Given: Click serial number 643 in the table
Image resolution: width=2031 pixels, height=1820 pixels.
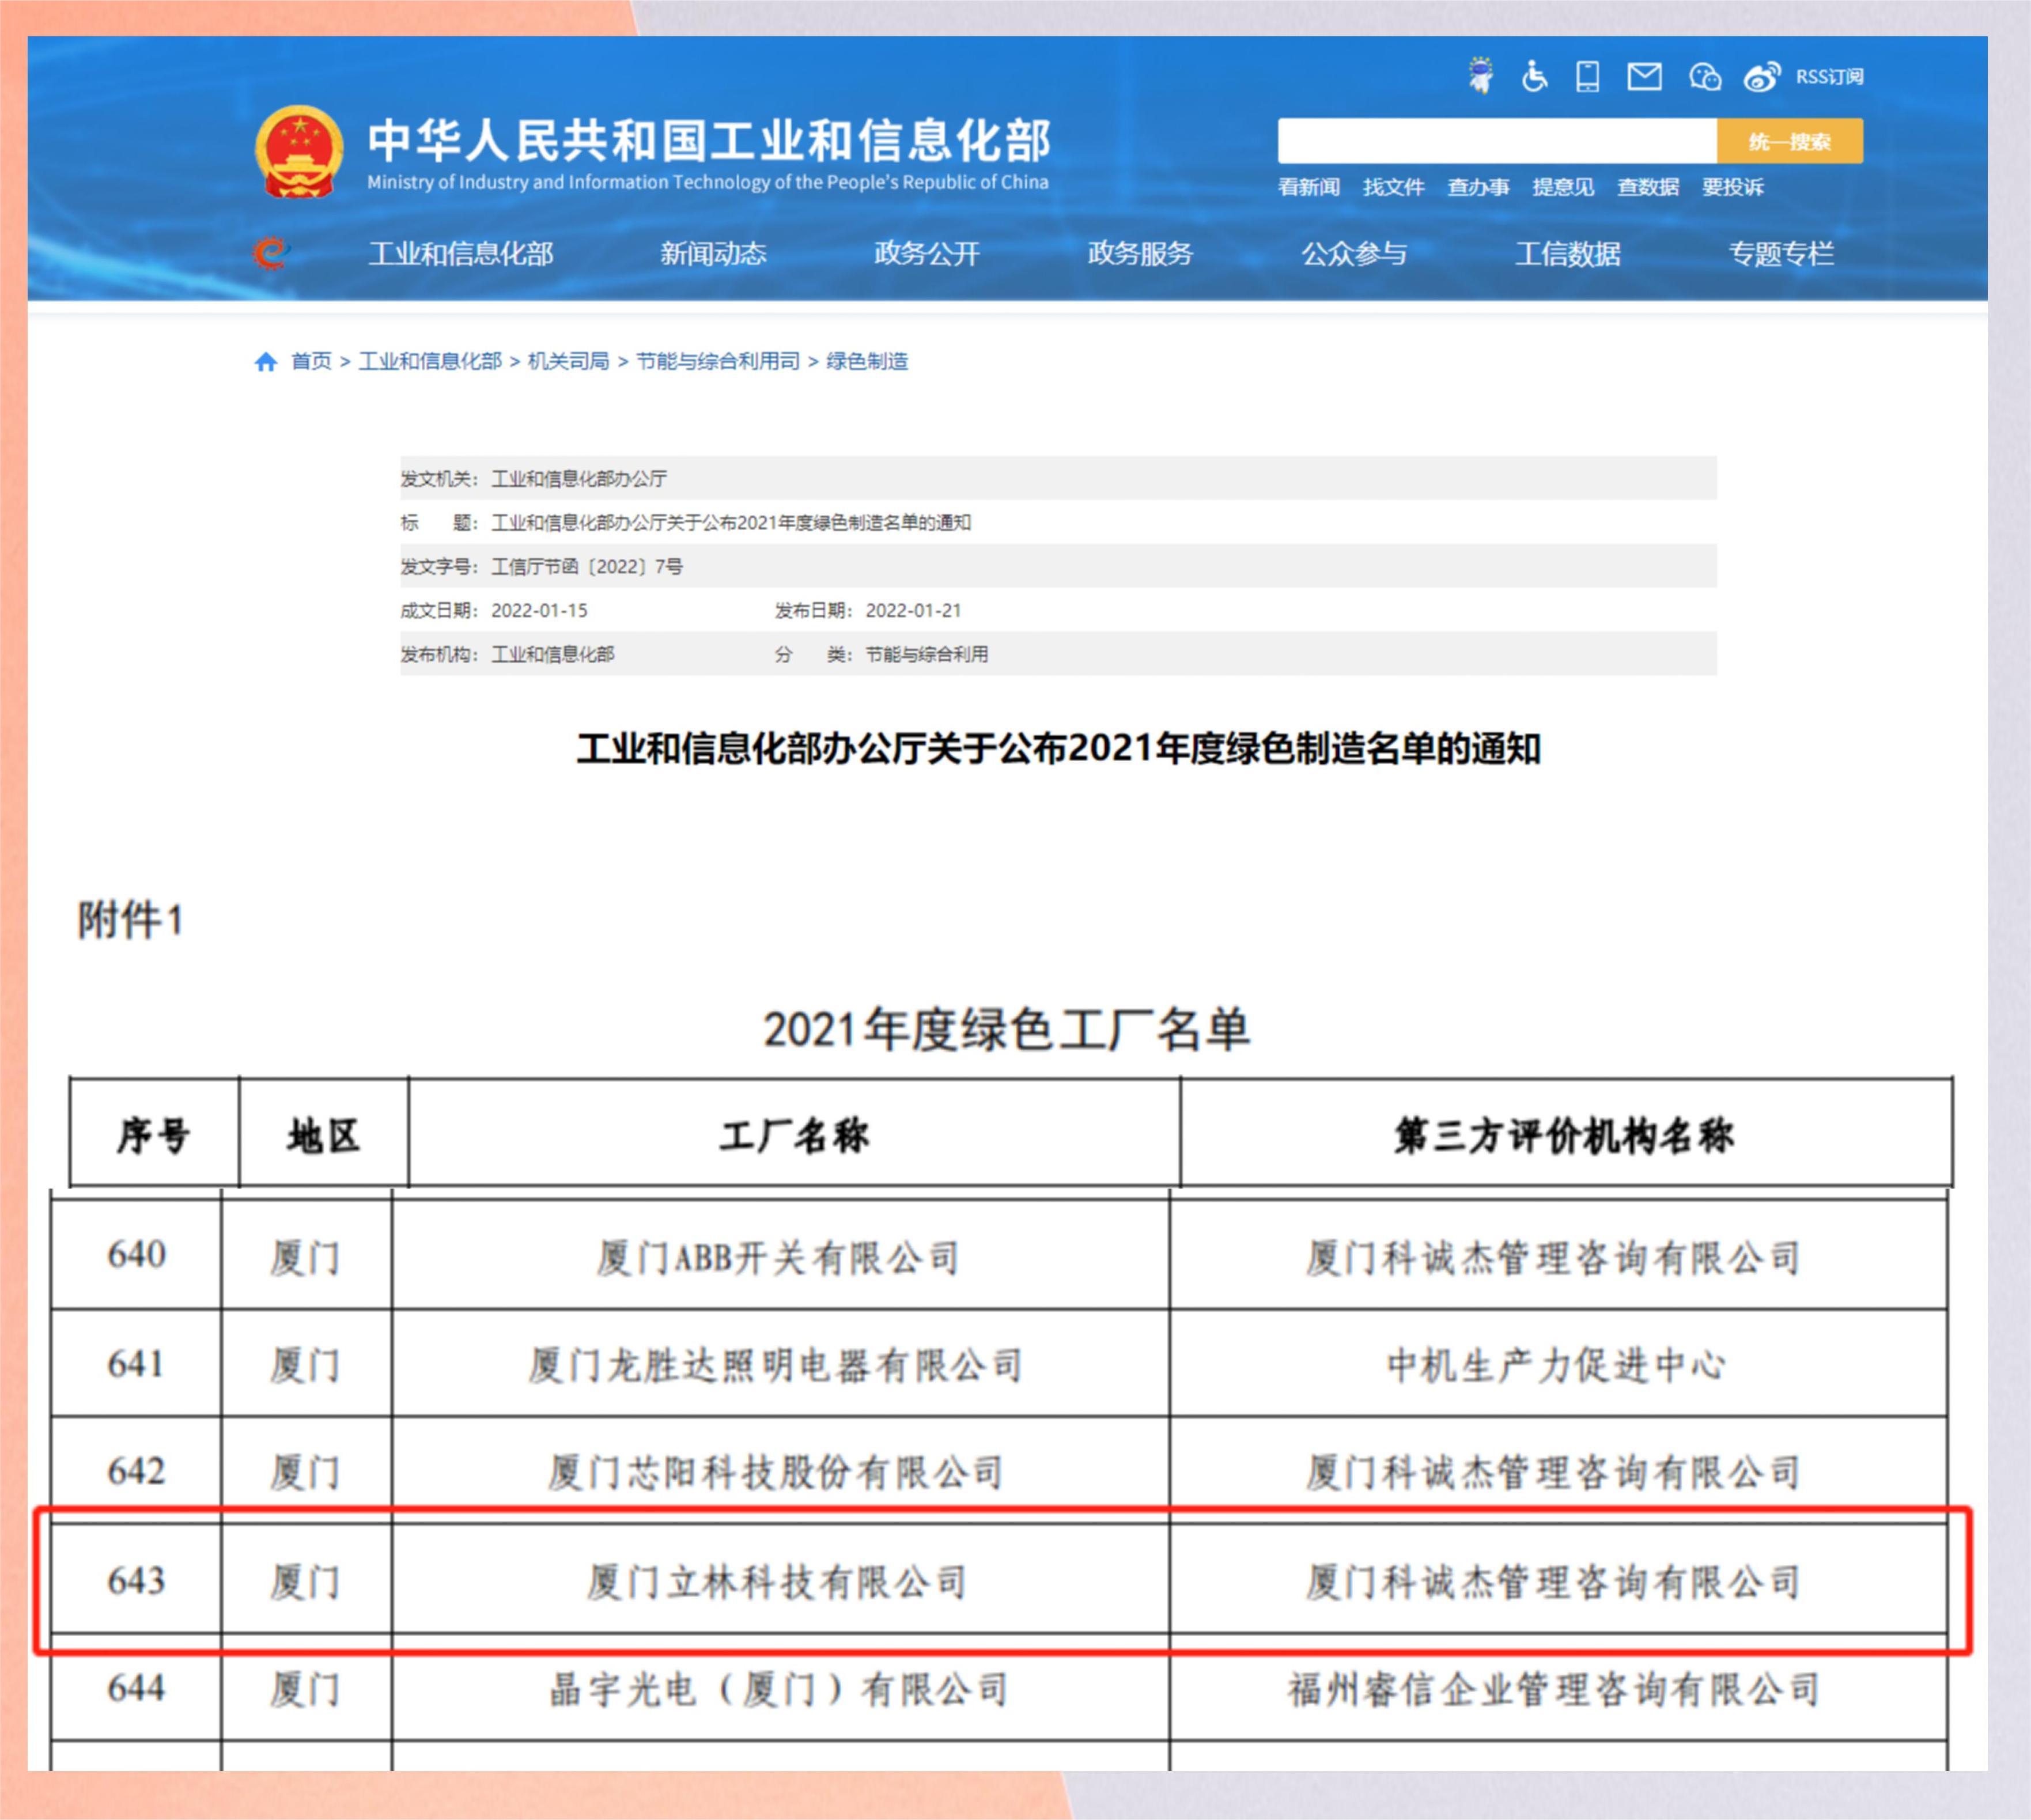Looking at the screenshot, I should point(136,1580).
